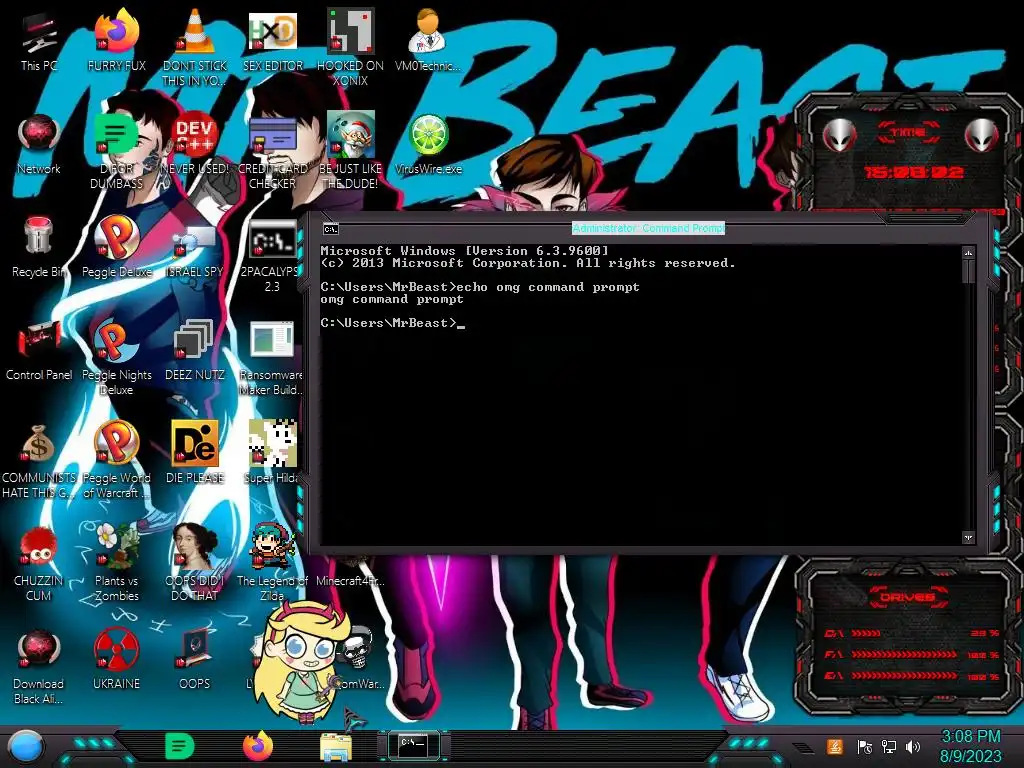Open the VLC cone desktop shortcut
The image size is (1024, 768).
coord(195,48)
